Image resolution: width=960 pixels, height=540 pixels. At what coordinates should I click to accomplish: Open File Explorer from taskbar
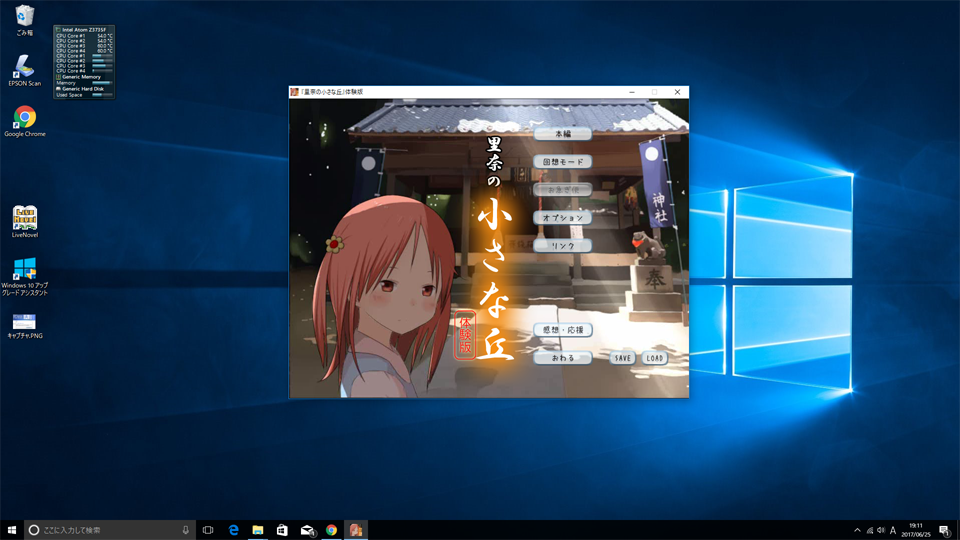click(258, 530)
